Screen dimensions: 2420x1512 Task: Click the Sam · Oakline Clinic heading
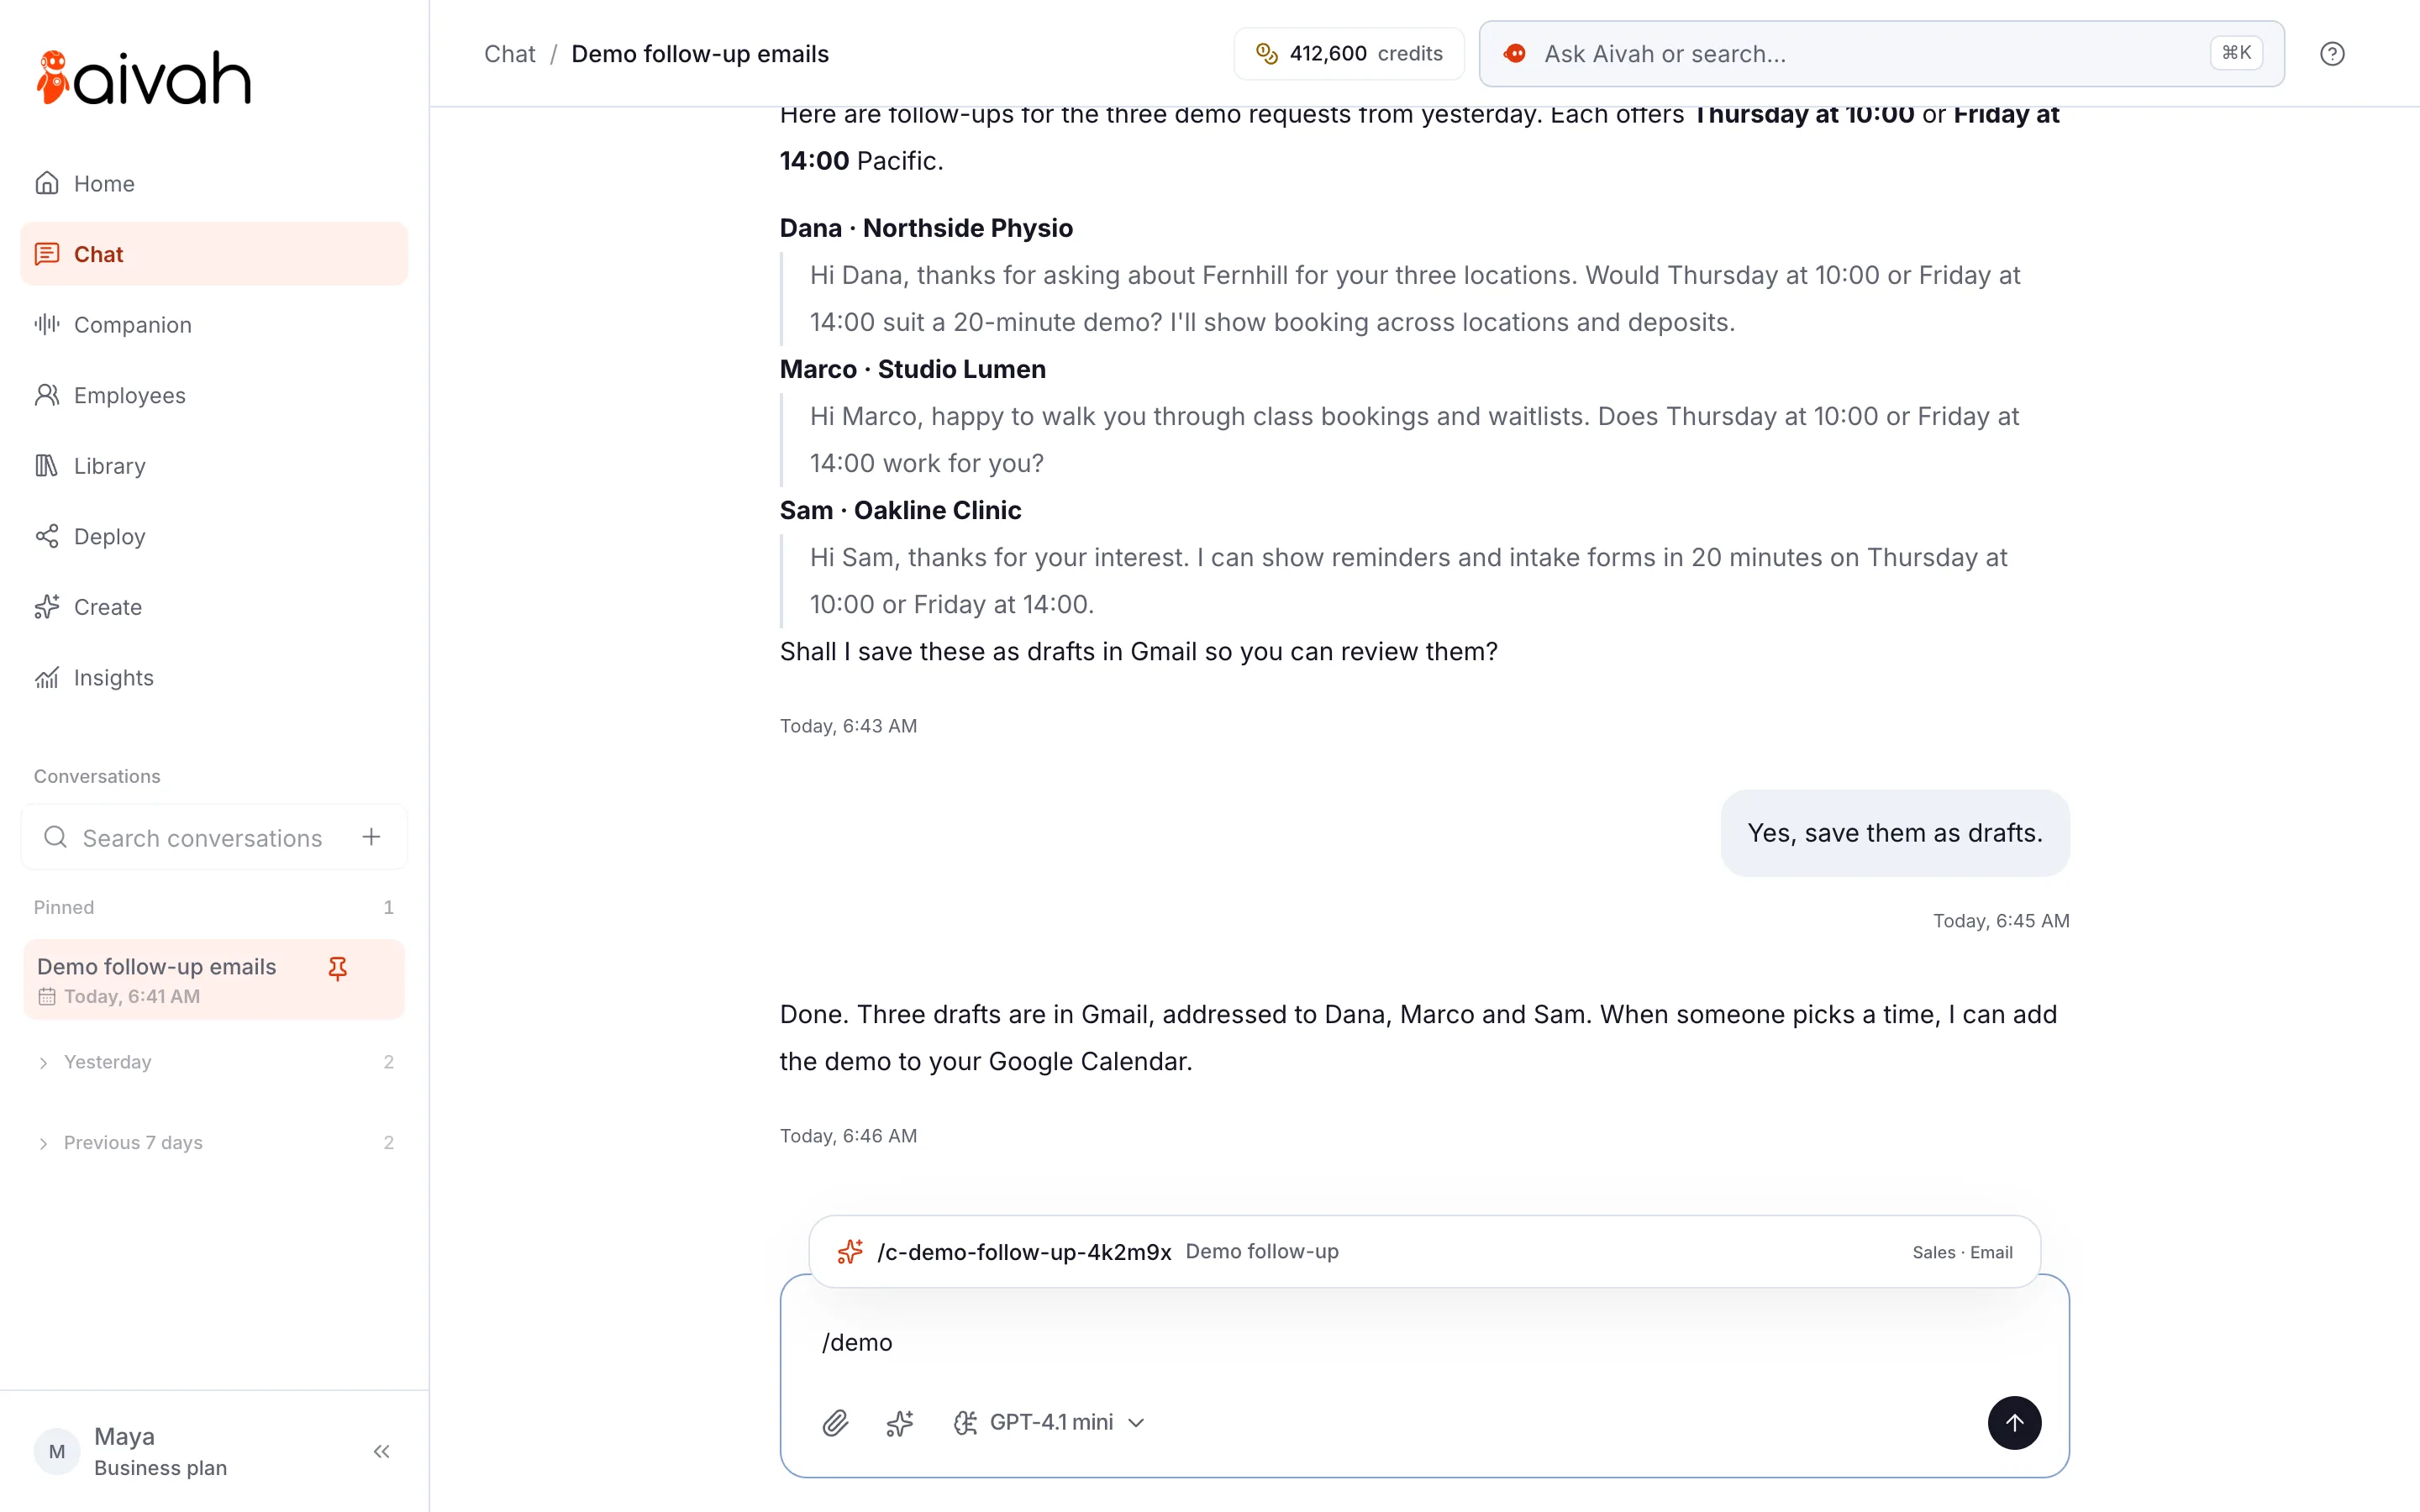pyautogui.click(x=901, y=510)
